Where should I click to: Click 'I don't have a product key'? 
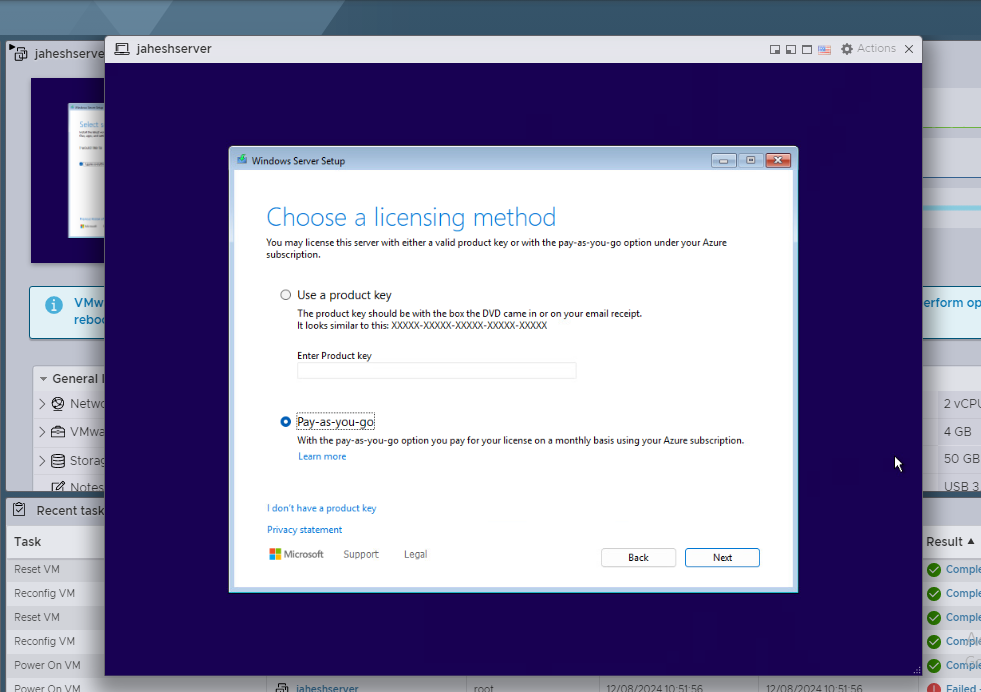click(x=322, y=508)
